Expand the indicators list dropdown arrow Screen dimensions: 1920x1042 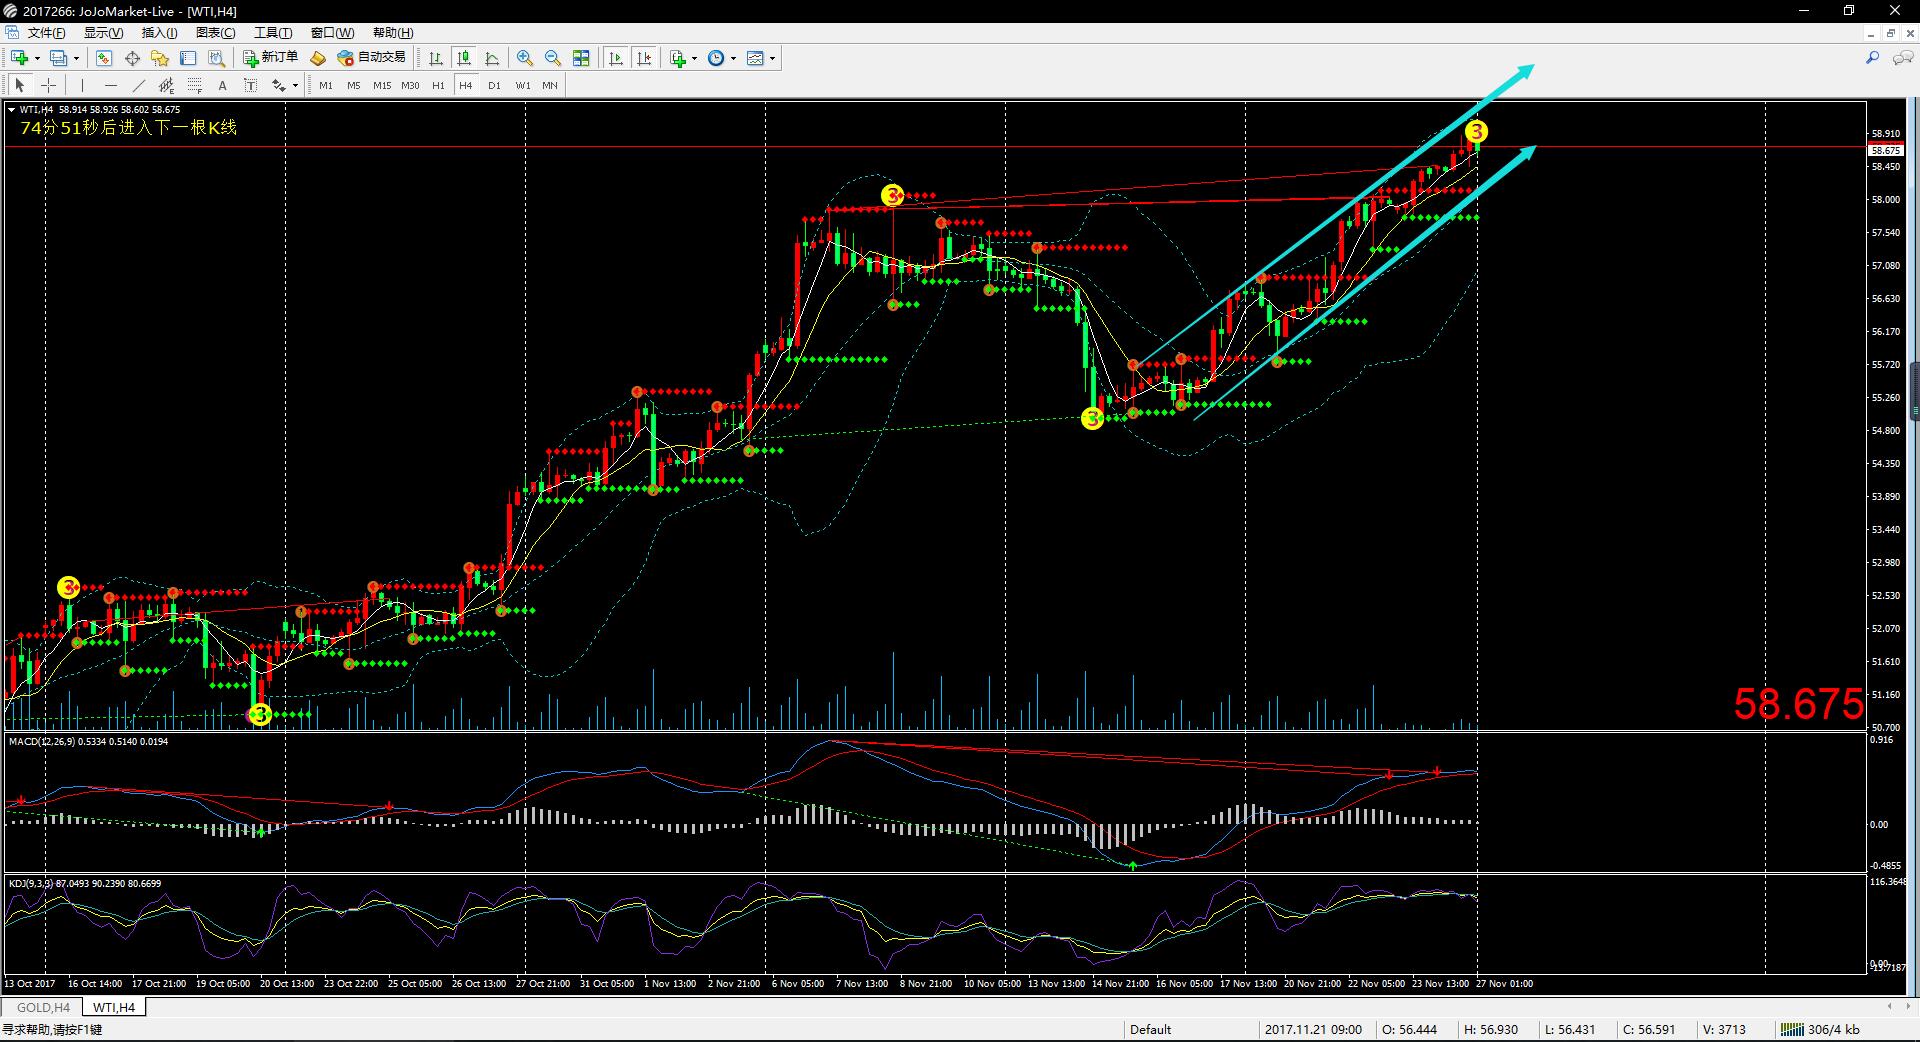(x=694, y=58)
